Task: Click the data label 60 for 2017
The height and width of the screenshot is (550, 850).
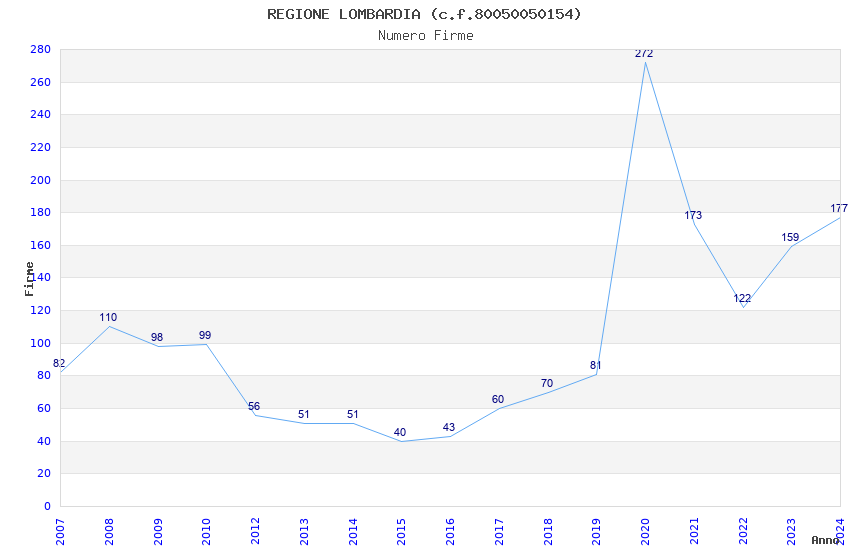Action: point(498,399)
